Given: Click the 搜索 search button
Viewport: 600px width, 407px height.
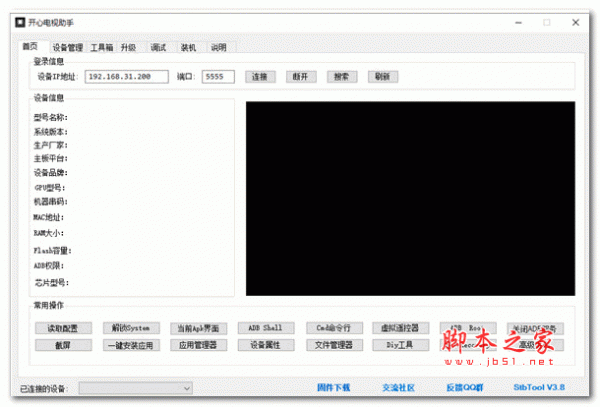Looking at the screenshot, I should point(342,77).
